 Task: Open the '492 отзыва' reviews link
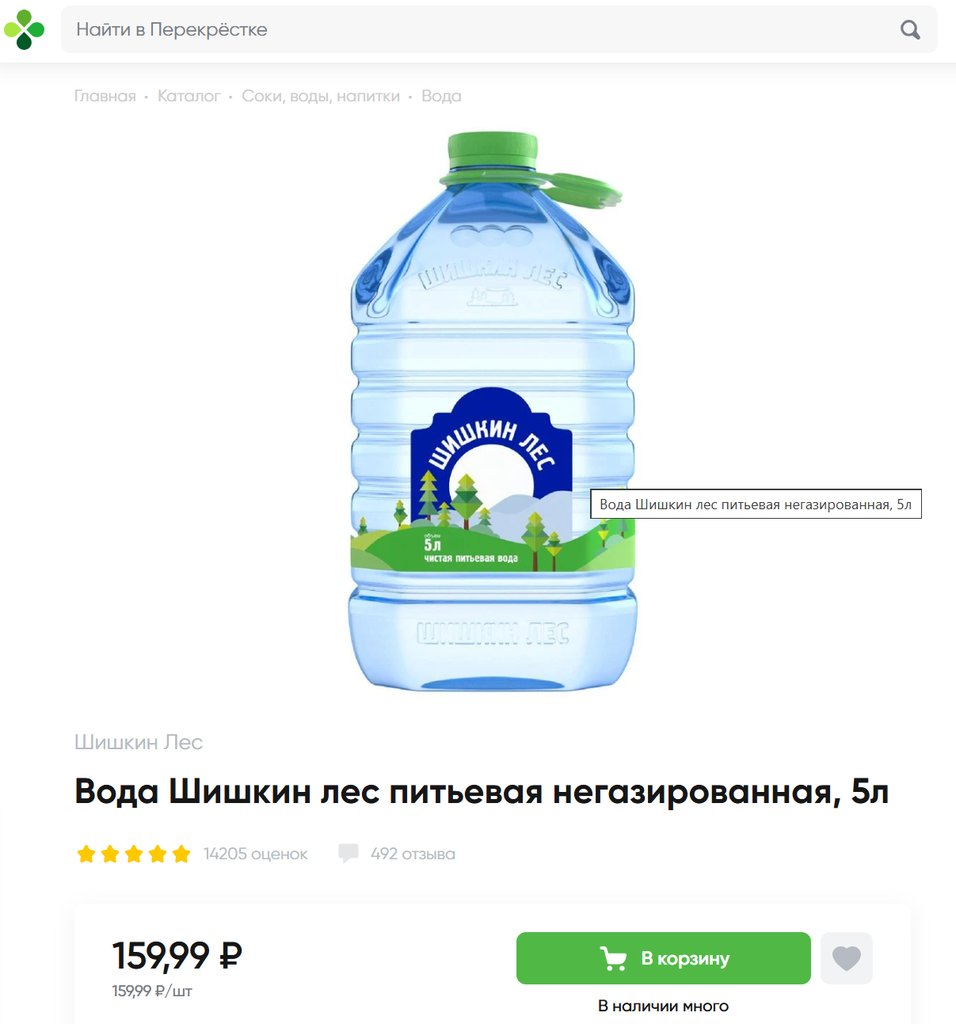(413, 854)
